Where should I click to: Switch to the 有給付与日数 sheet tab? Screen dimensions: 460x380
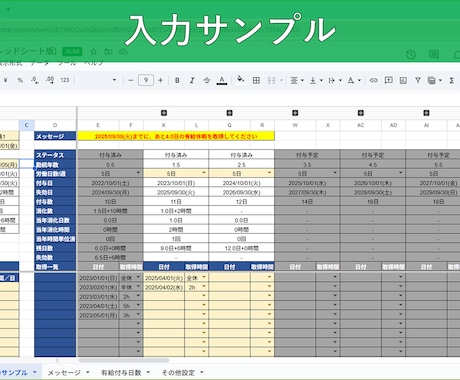[x=121, y=373]
